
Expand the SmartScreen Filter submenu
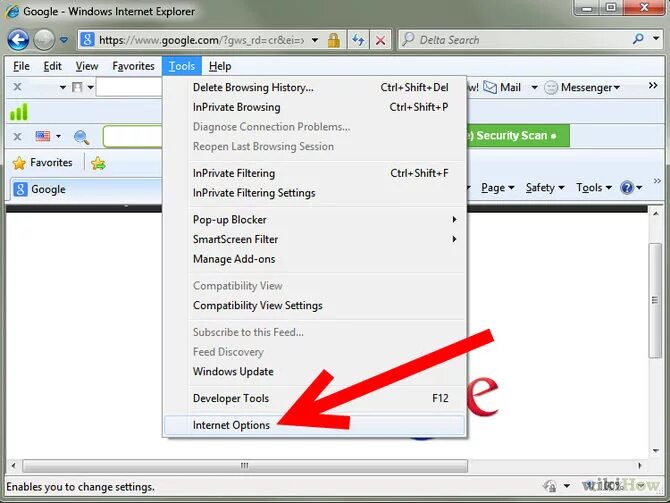(x=315, y=239)
